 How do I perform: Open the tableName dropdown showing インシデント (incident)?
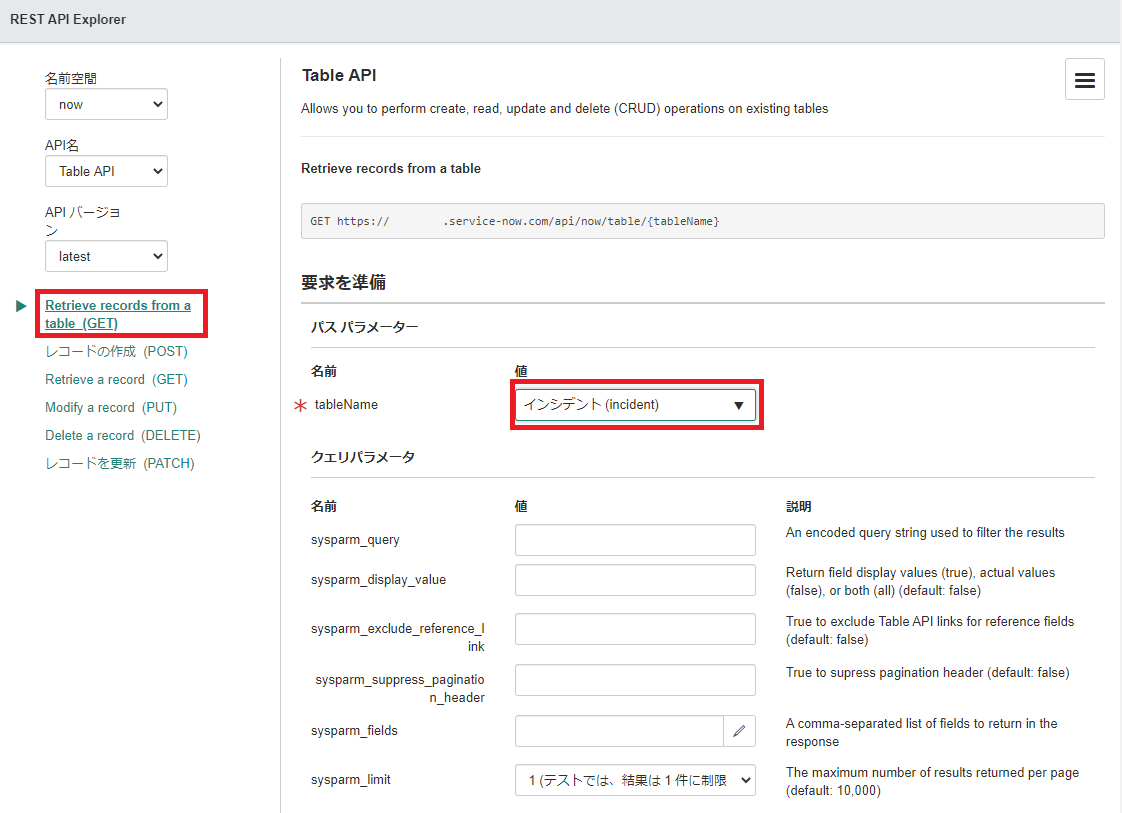pyautogui.click(x=636, y=404)
